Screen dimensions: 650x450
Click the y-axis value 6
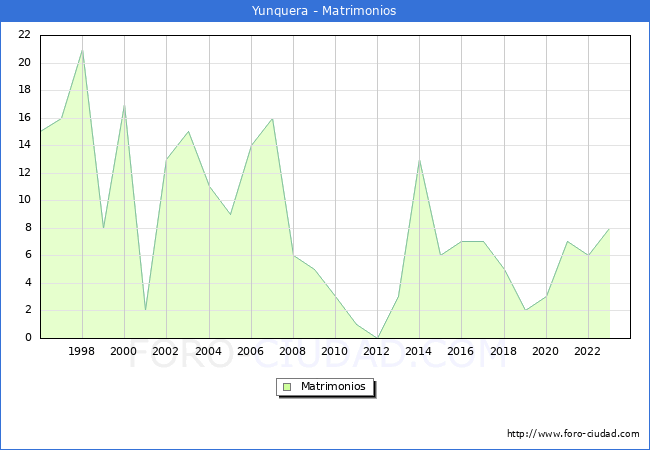(28, 254)
